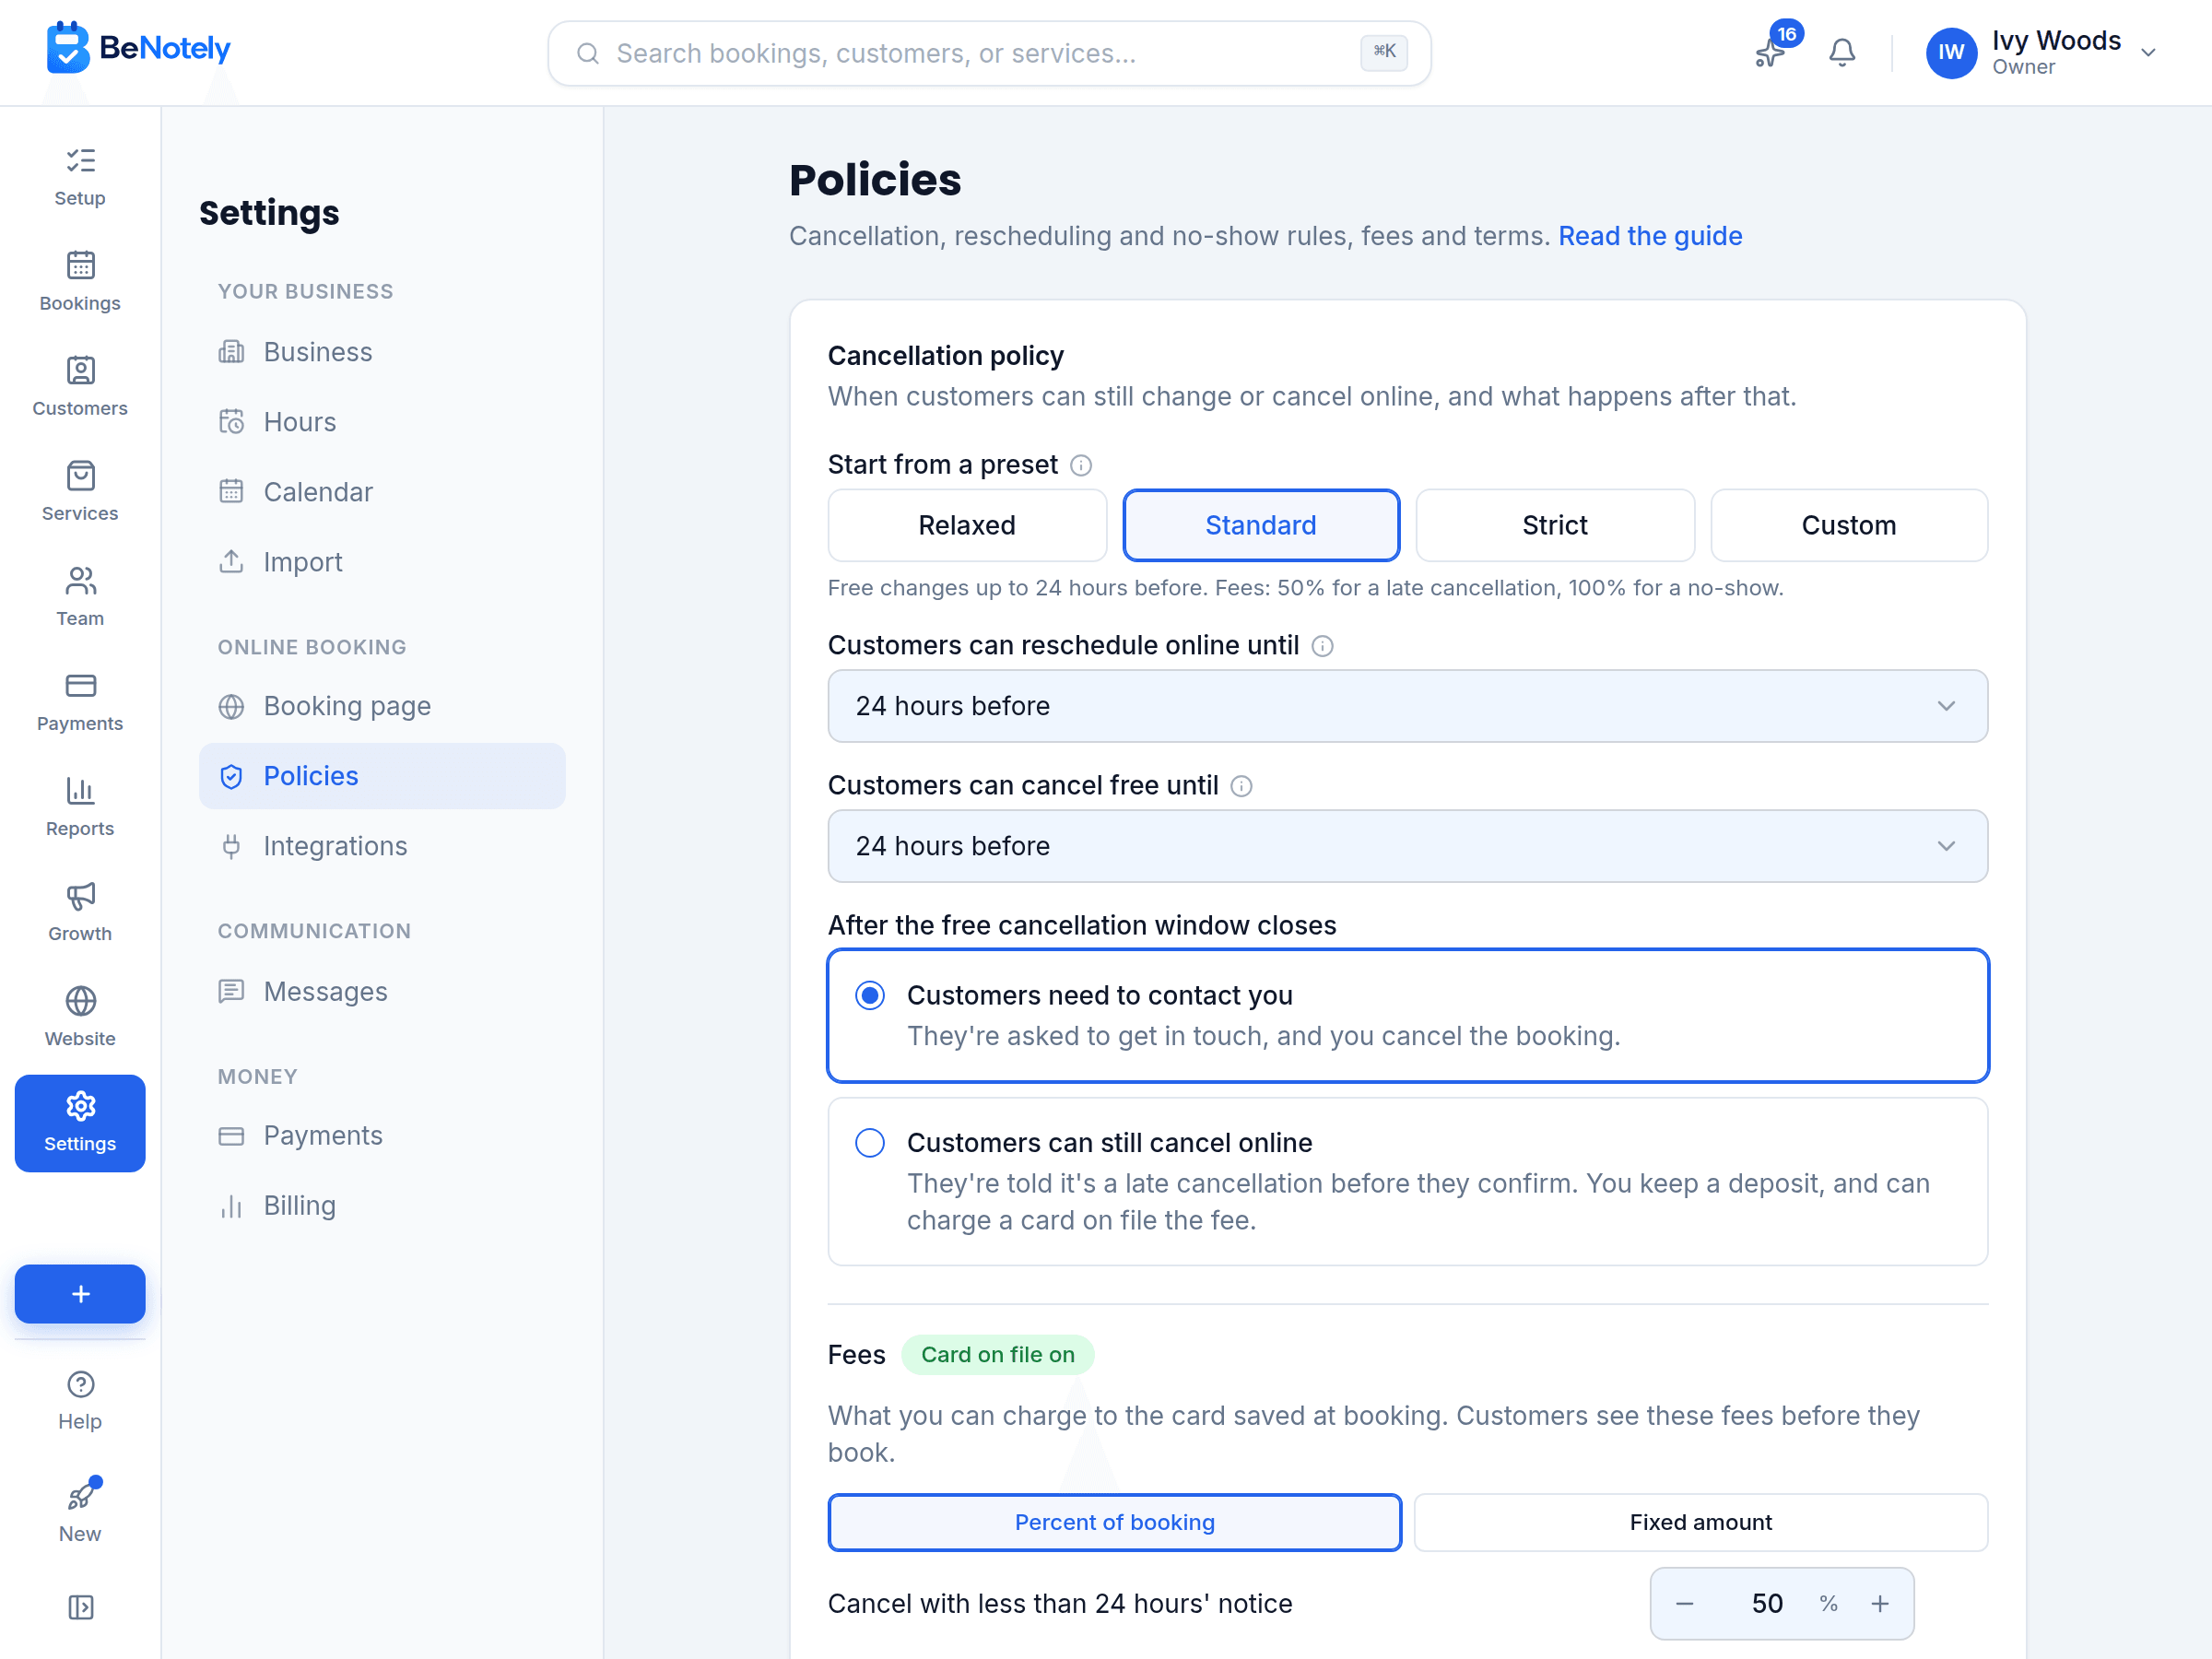Open Business settings
This screenshot has width=2212, height=1659.
pyautogui.click(x=382, y=352)
